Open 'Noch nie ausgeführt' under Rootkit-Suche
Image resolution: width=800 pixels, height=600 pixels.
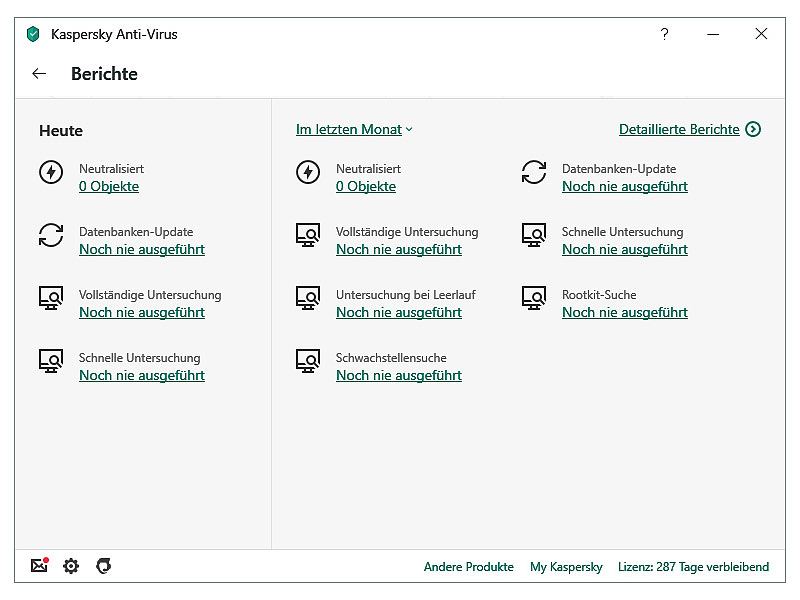(625, 312)
